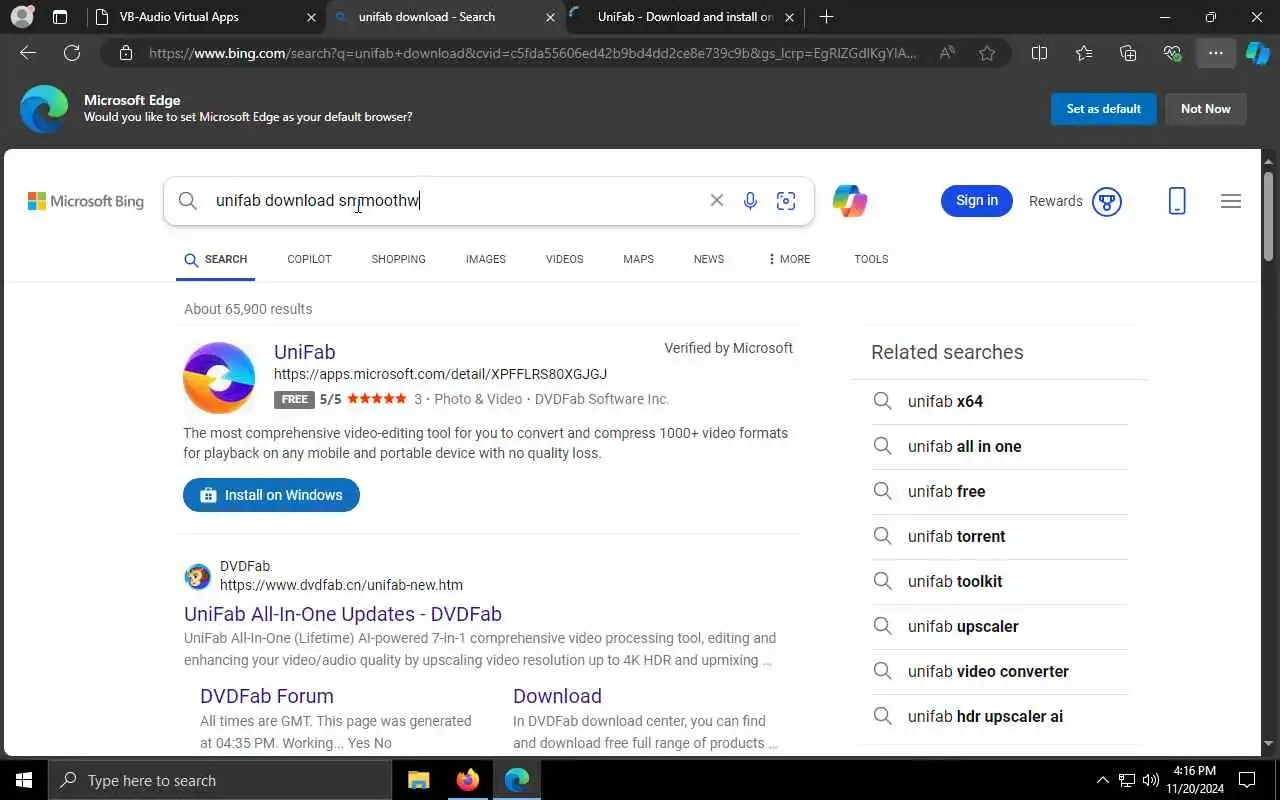The height and width of the screenshot is (800, 1280).
Task: Click the browser address bar URL
Action: pos(532,53)
